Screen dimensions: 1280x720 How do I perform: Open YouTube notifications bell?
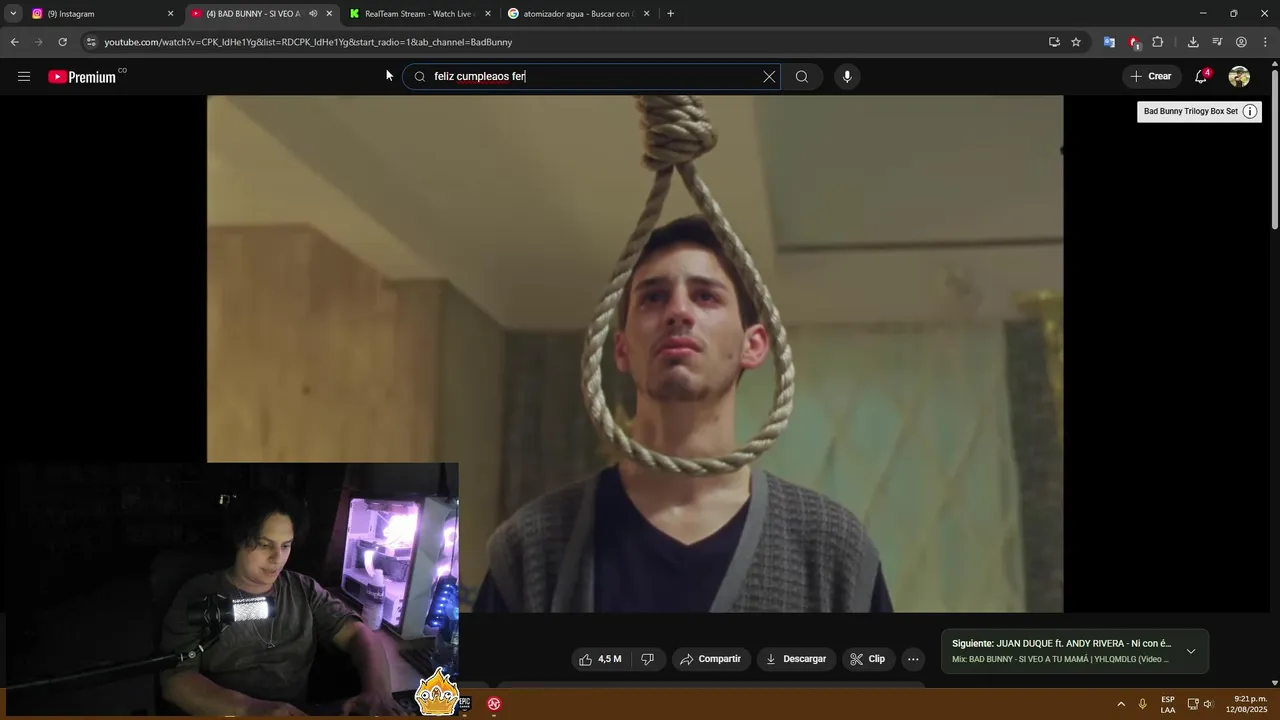tap(1202, 77)
